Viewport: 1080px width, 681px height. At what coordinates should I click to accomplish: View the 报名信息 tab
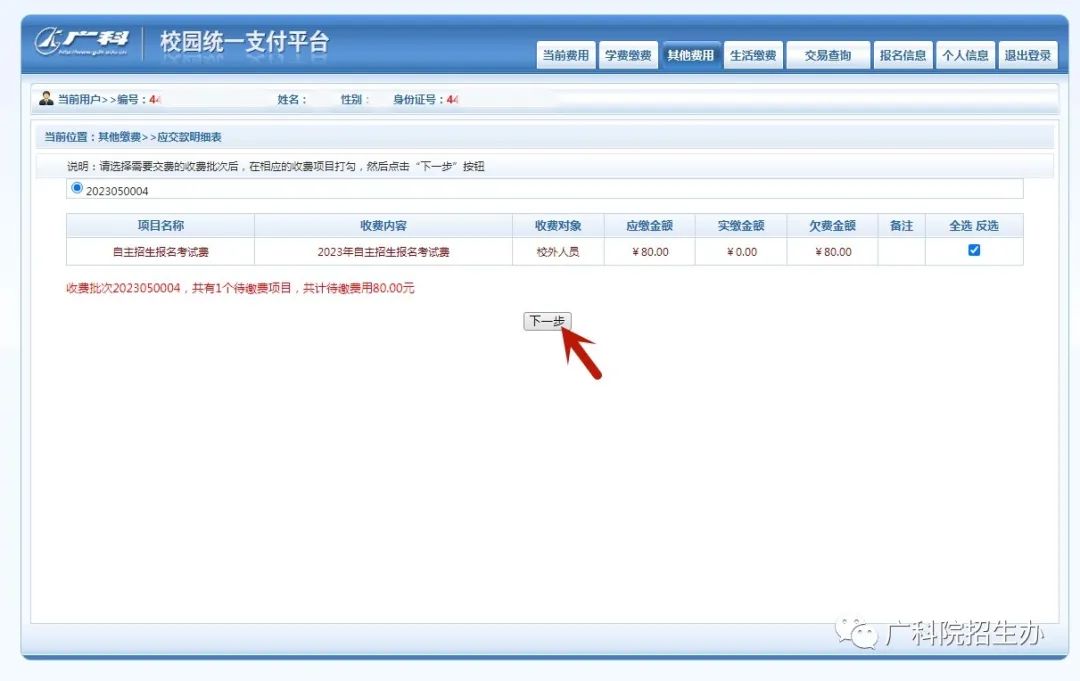coord(902,56)
